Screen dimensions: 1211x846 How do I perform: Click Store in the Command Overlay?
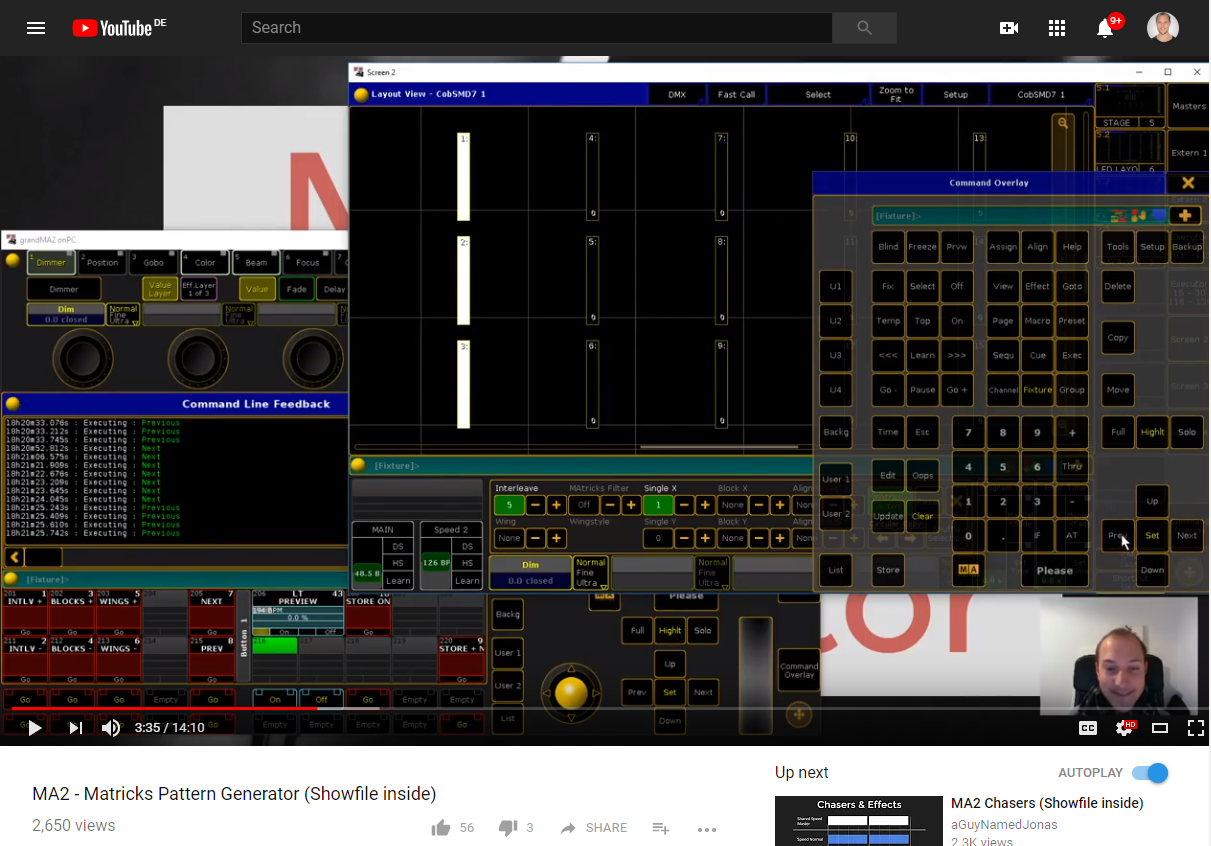pos(888,571)
